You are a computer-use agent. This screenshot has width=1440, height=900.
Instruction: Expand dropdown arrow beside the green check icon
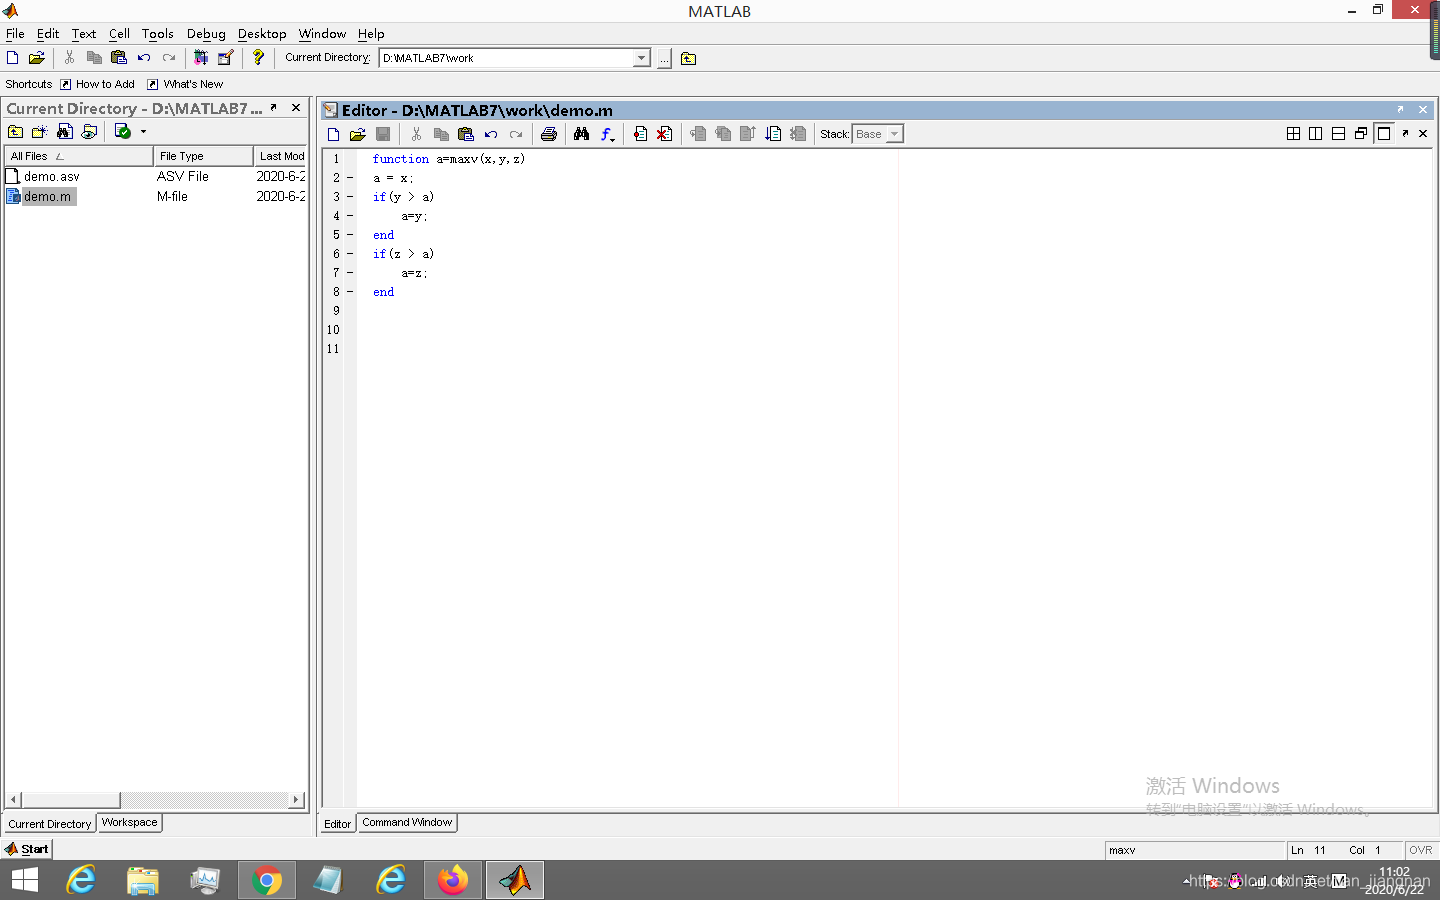[143, 132]
